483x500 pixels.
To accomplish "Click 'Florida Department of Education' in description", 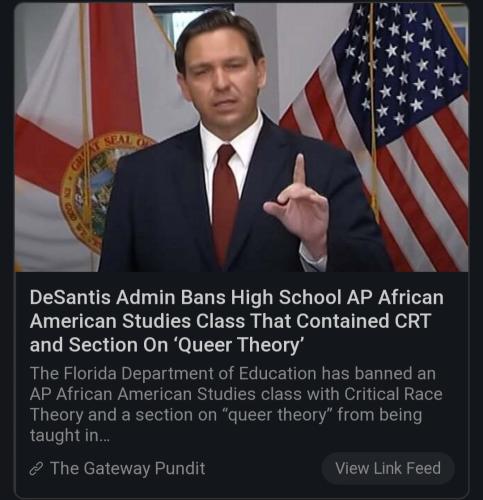I will [190, 373].
